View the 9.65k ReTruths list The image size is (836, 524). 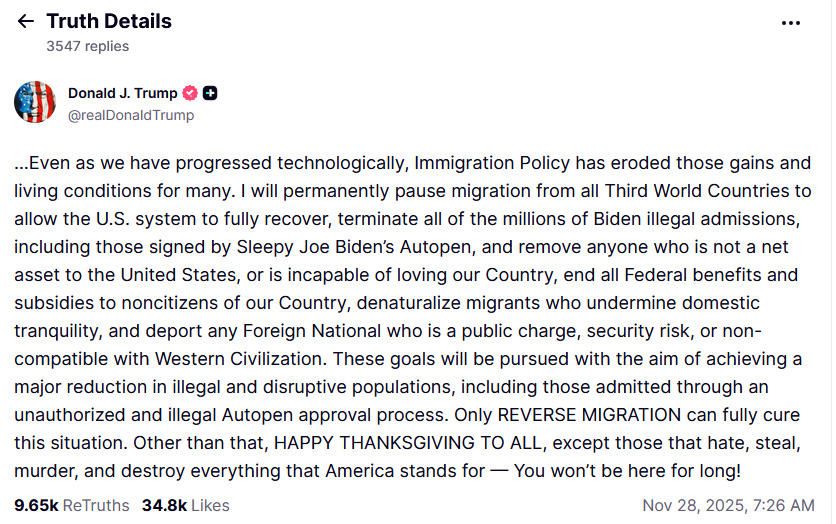click(x=70, y=505)
